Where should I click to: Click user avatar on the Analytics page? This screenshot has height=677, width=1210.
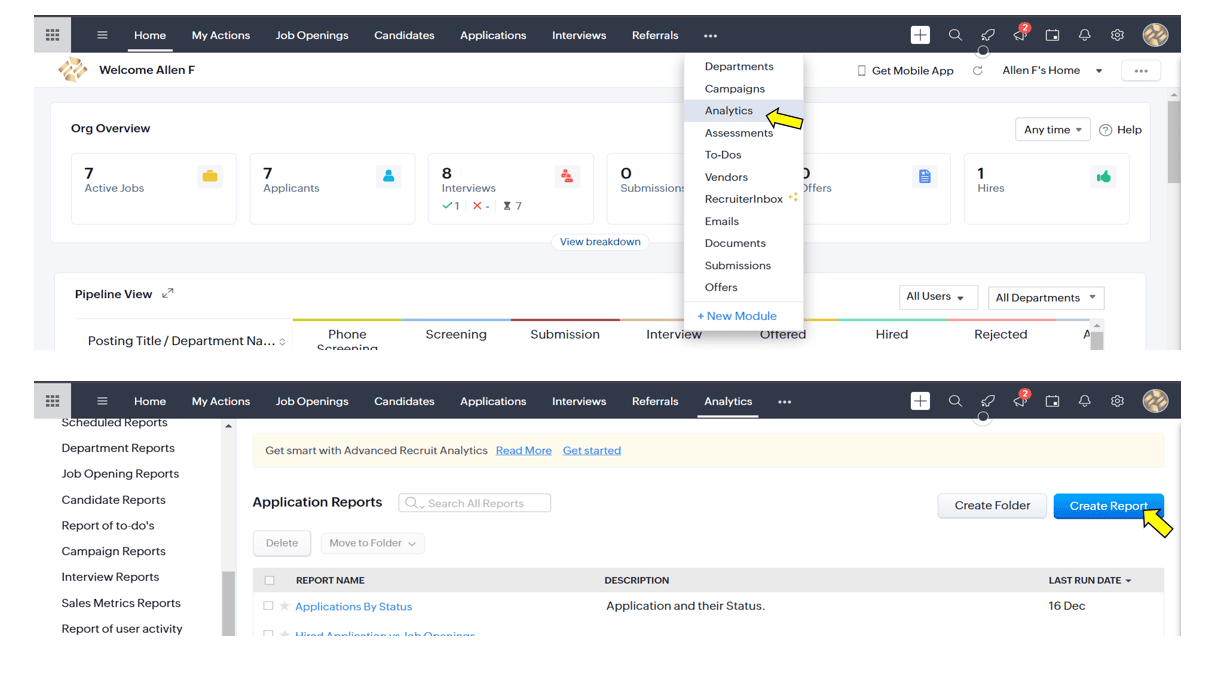pyautogui.click(x=1155, y=401)
